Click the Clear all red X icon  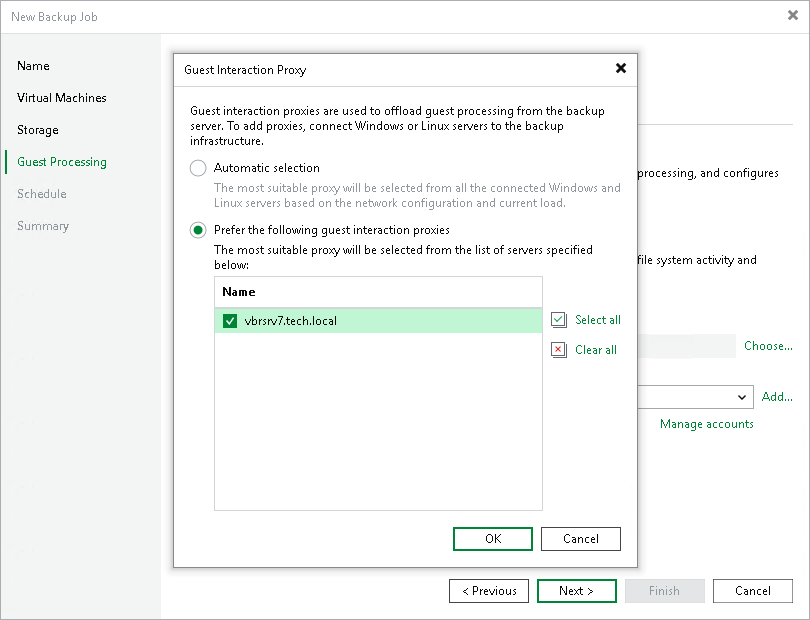[558, 350]
